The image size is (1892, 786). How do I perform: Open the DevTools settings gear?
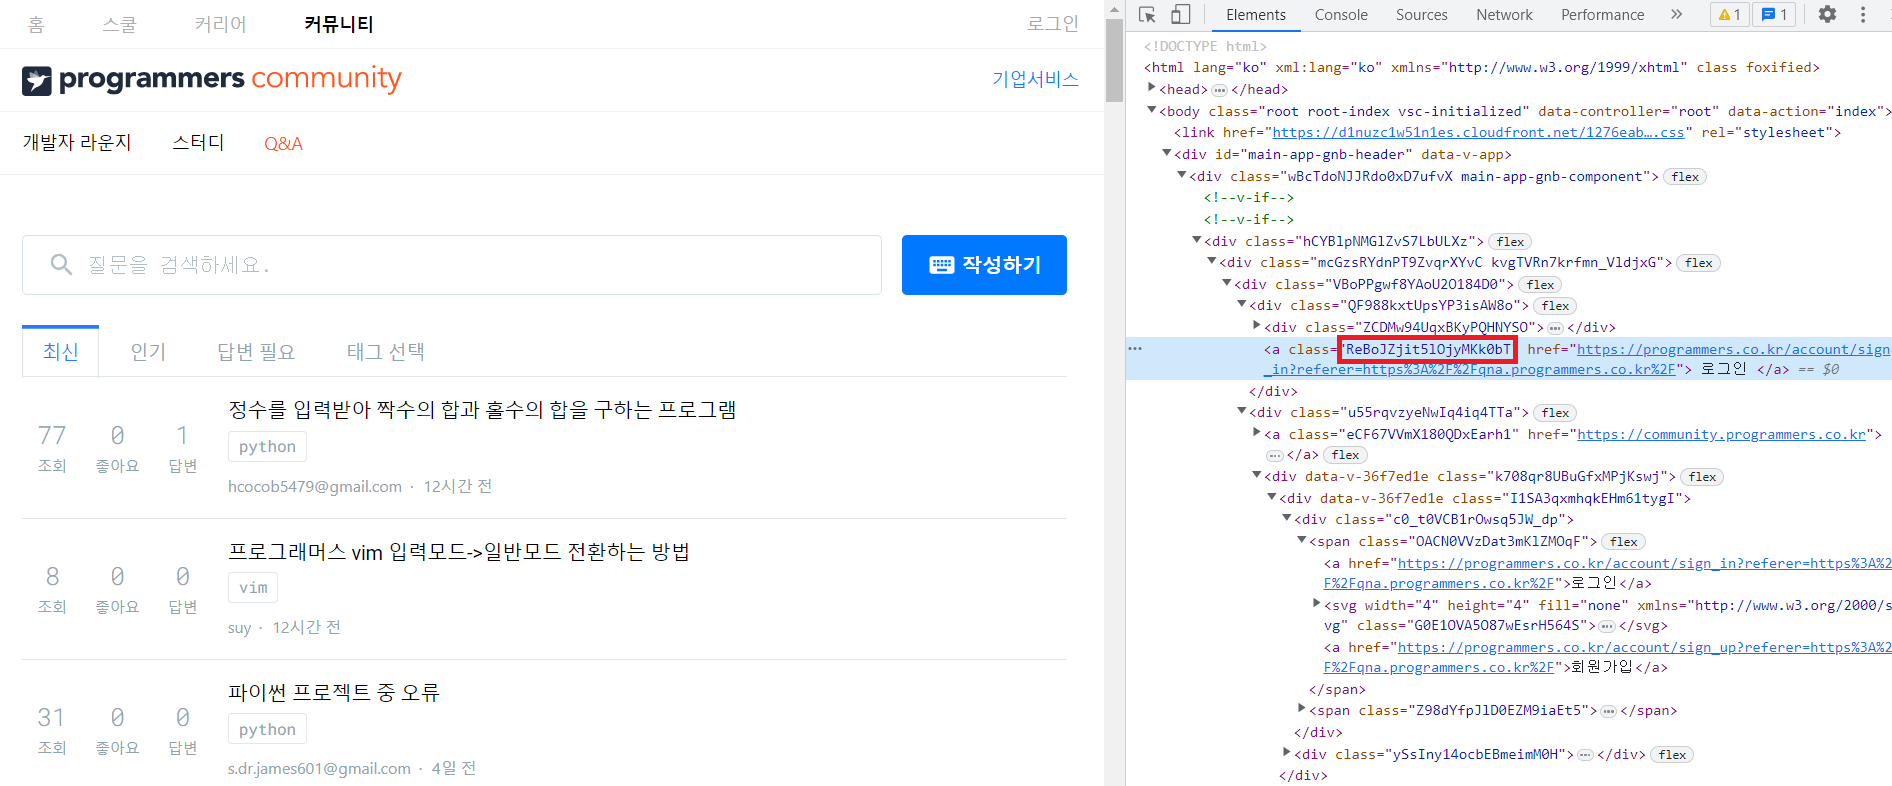coord(1827,15)
